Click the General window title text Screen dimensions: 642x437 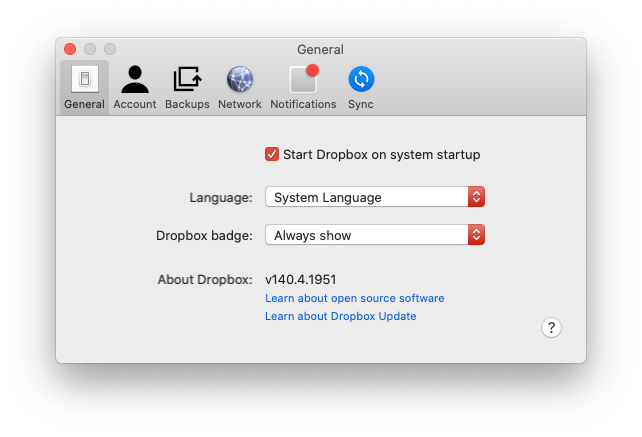[x=321, y=50]
